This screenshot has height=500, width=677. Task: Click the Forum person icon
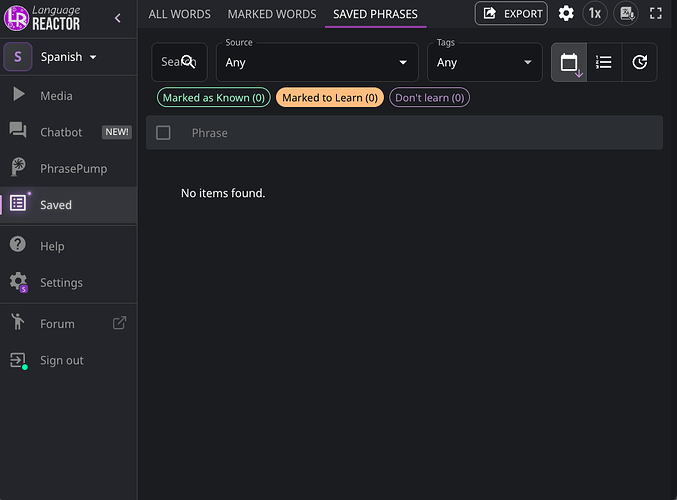pos(18,322)
